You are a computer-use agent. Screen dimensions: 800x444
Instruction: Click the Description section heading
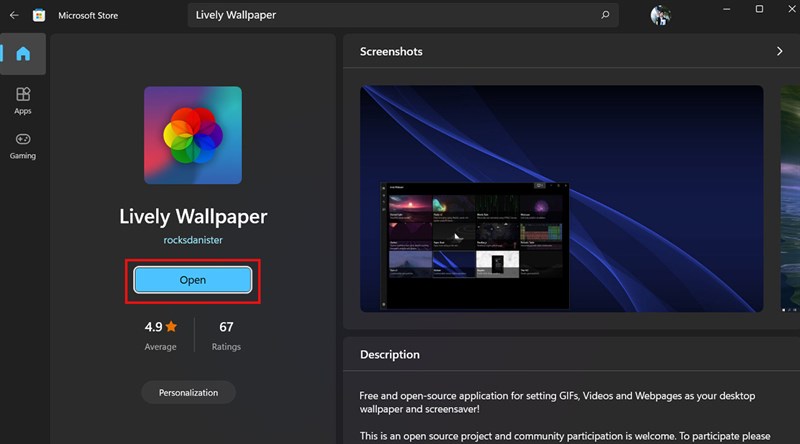[390, 354]
